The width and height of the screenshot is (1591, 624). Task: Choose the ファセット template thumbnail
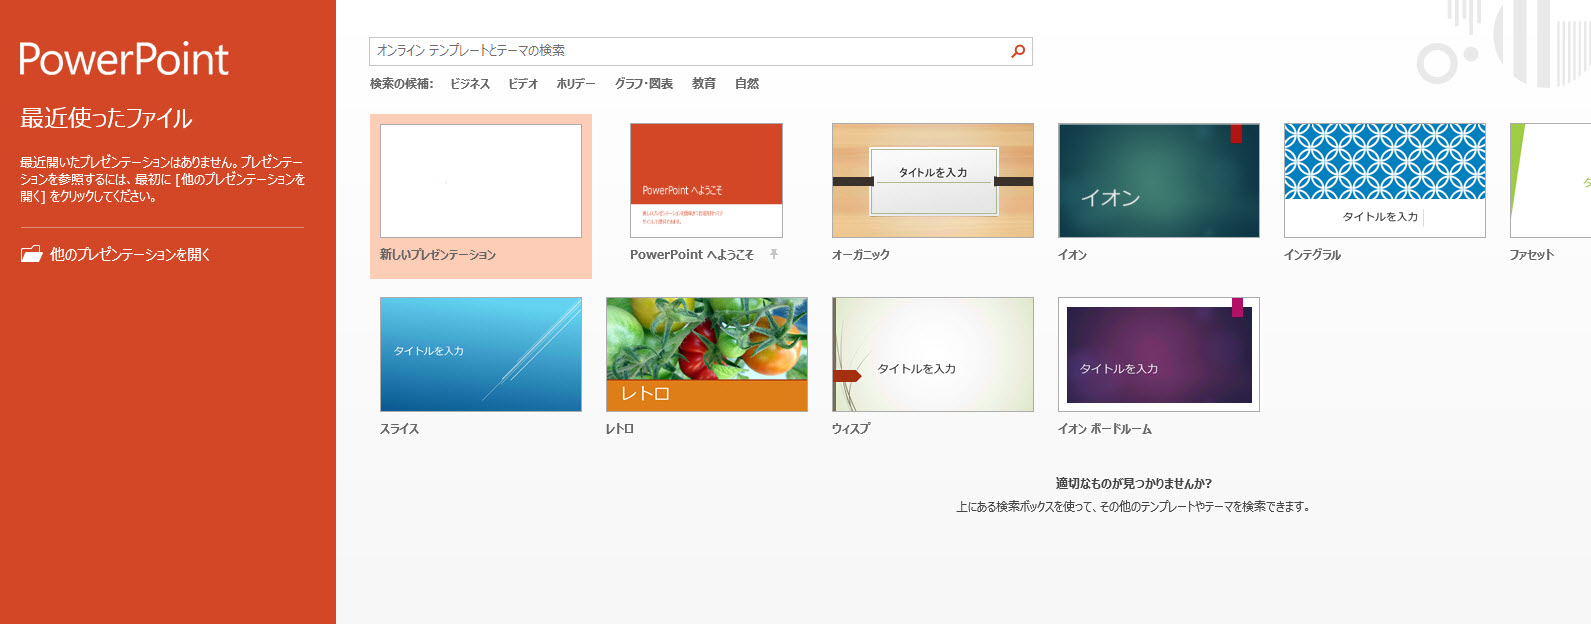click(1550, 181)
